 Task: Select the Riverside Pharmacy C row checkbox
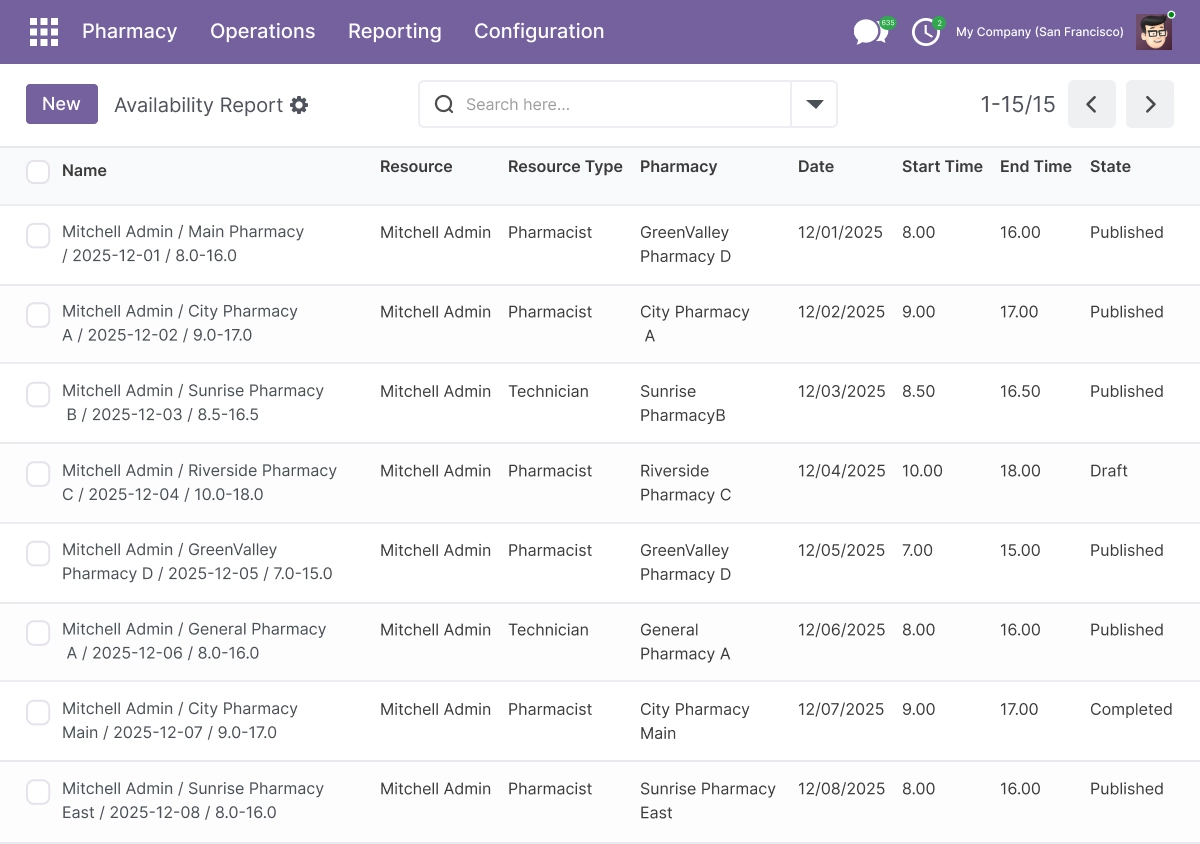[x=38, y=474]
